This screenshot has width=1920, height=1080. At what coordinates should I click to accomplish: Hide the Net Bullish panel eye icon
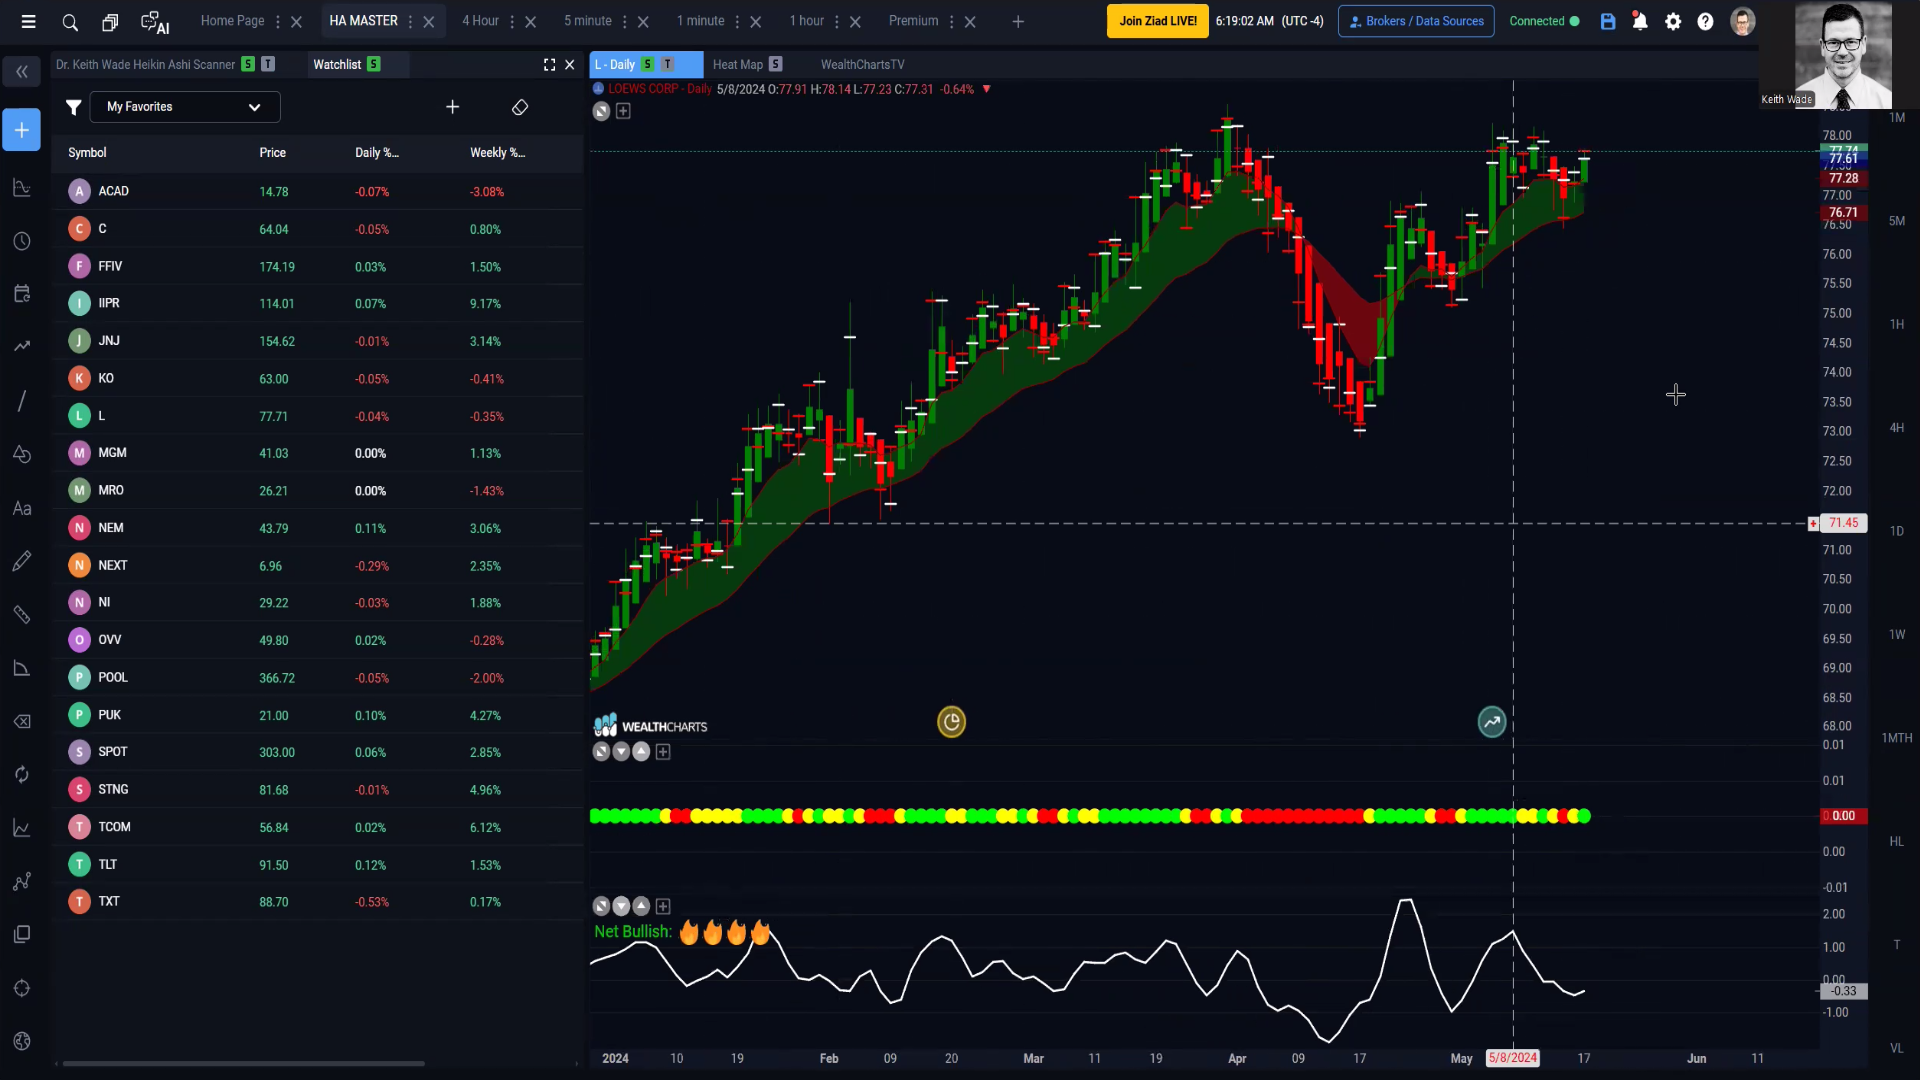[601, 906]
